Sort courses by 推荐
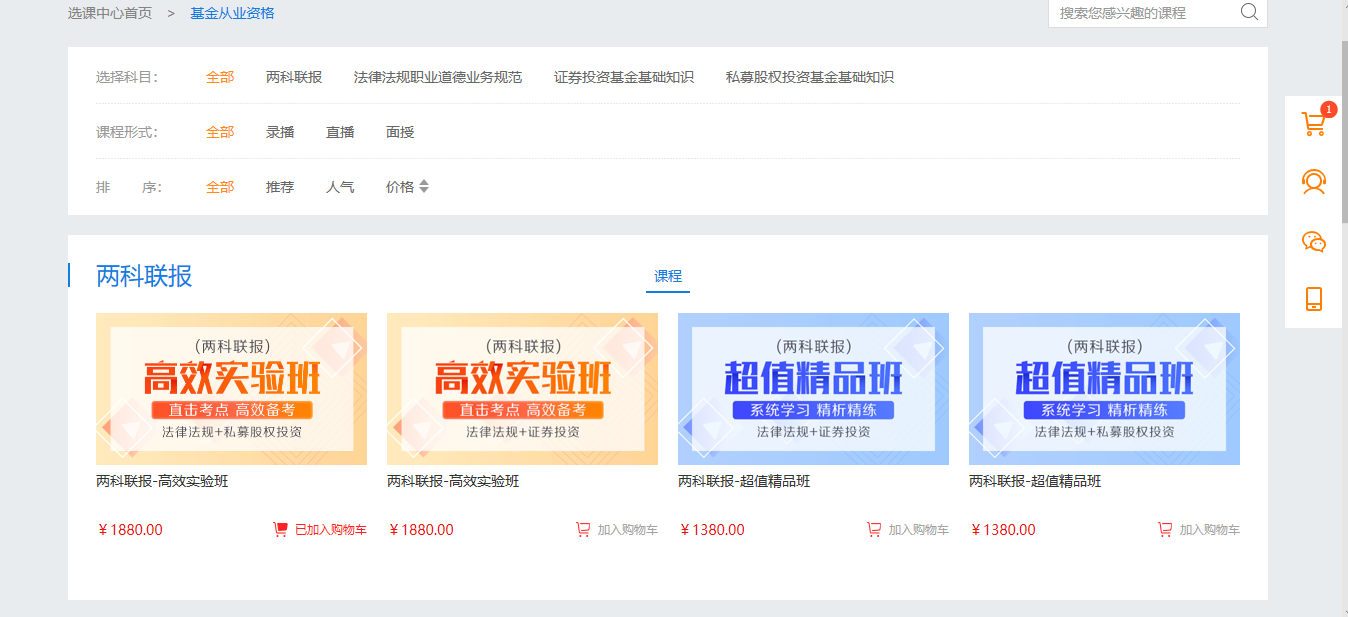 click(280, 187)
